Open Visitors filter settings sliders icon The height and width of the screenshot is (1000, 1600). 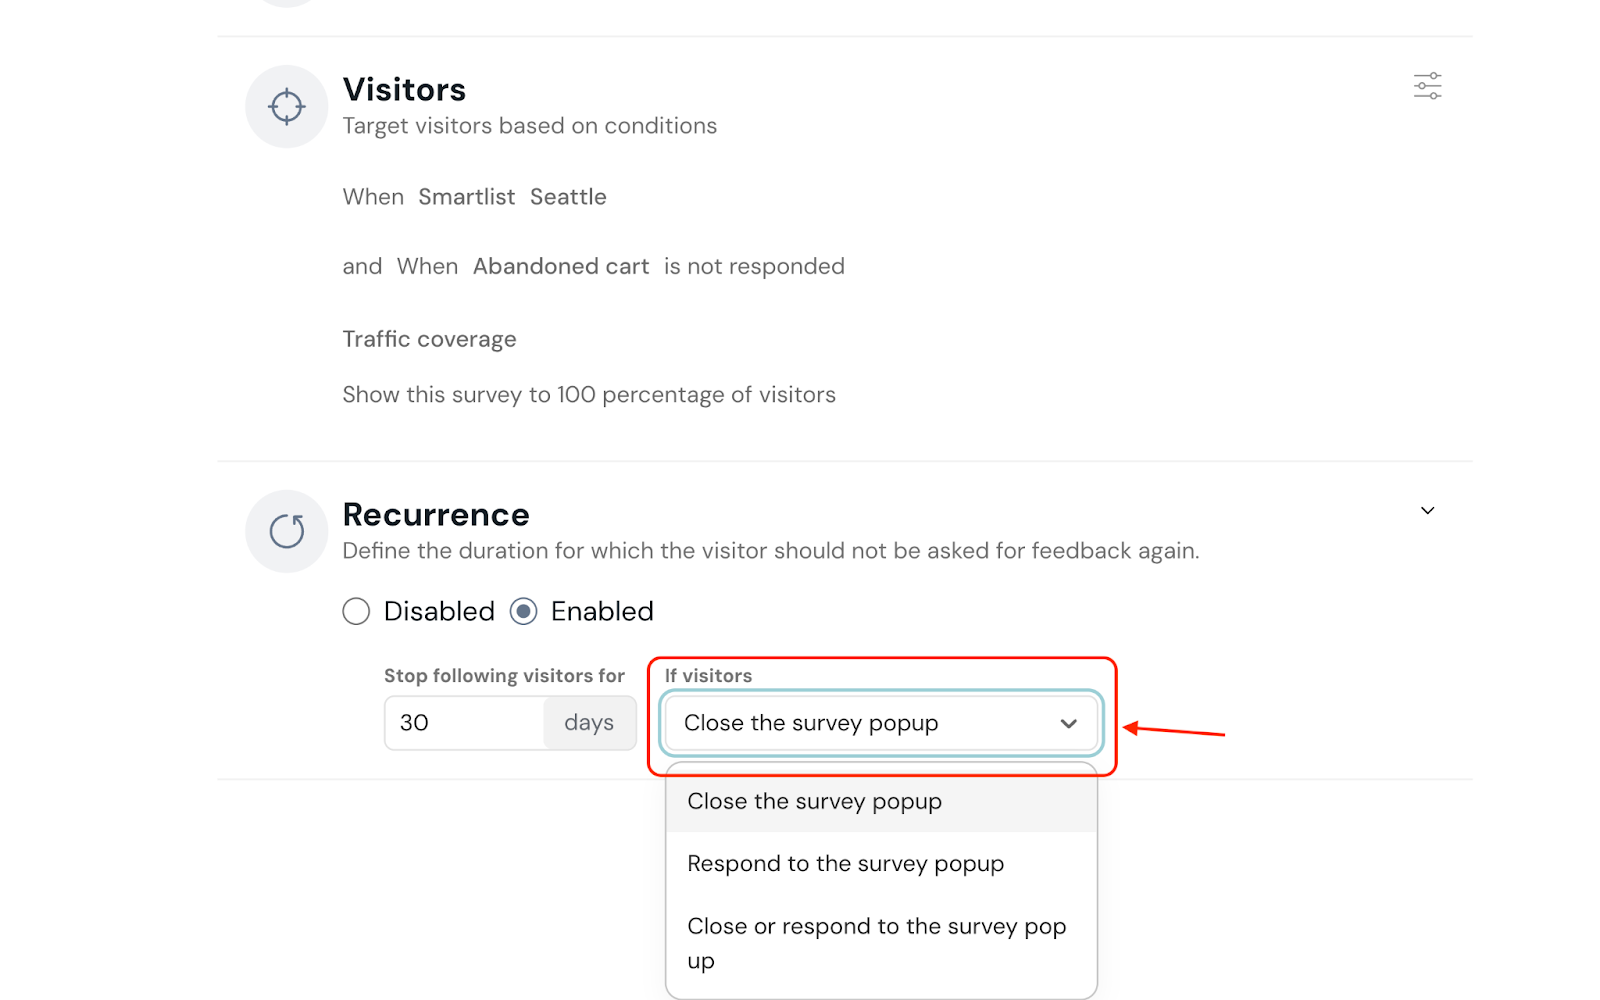coord(1427,86)
